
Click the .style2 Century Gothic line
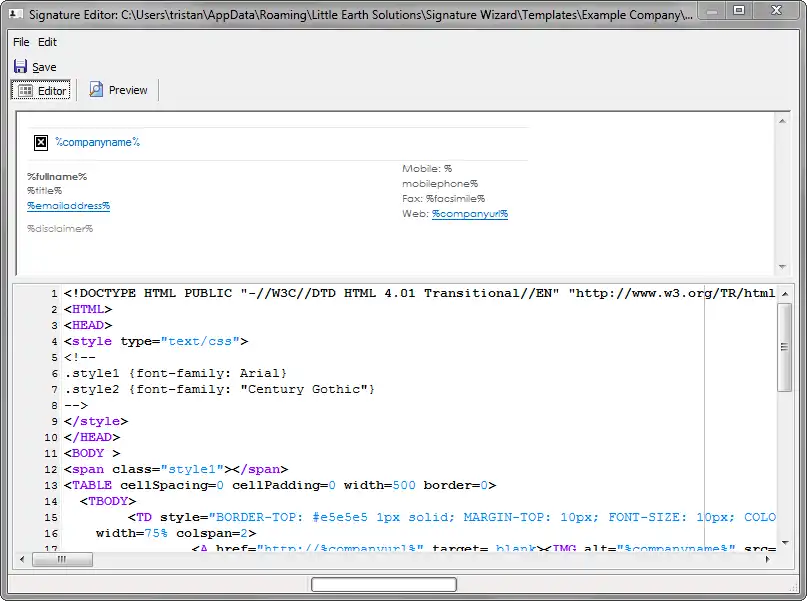pyautogui.click(x=220, y=389)
